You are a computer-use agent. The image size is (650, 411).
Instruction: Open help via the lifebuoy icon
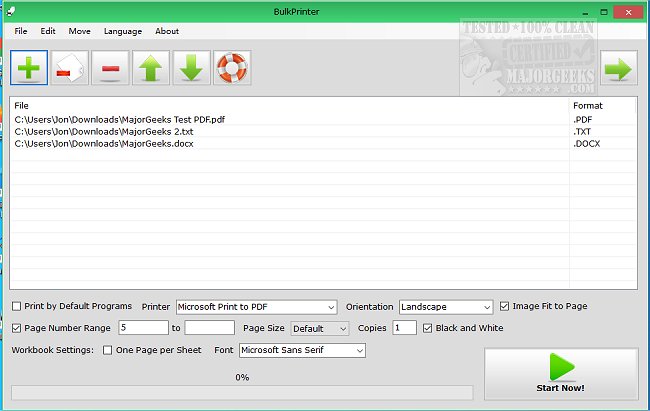click(232, 68)
